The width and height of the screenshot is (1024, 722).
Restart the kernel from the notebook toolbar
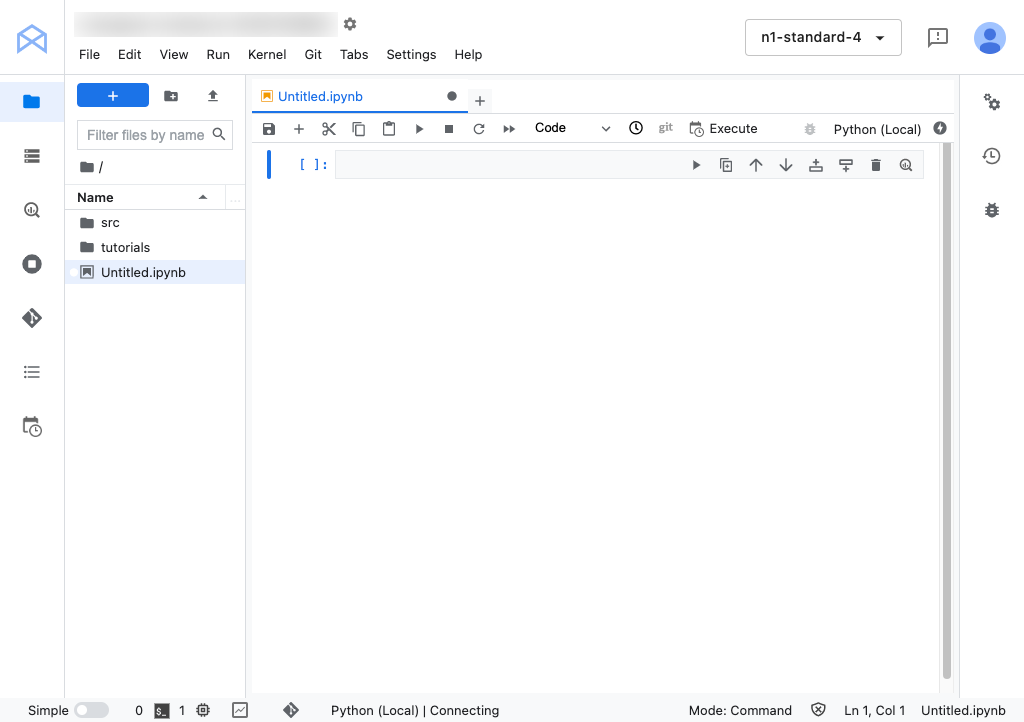479,129
